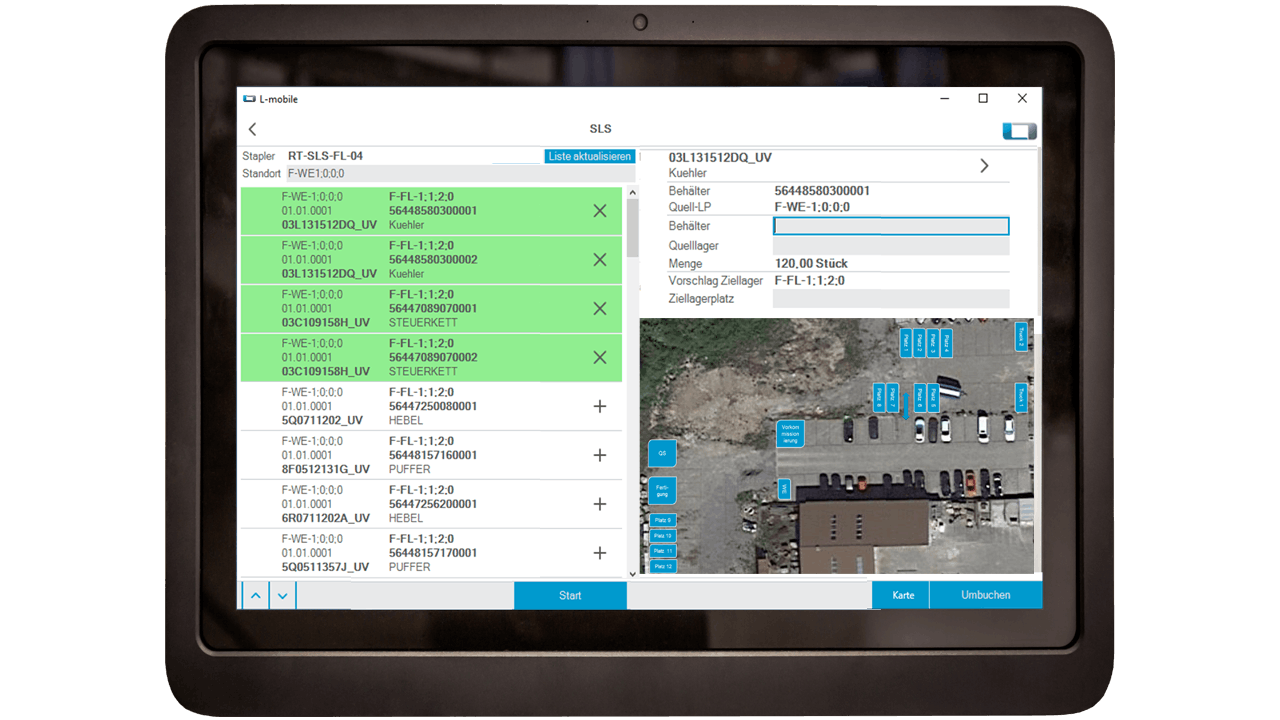Click the Umbuchen button
The width and height of the screenshot is (1280, 720).
pyautogui.click(x=986, y=595)
